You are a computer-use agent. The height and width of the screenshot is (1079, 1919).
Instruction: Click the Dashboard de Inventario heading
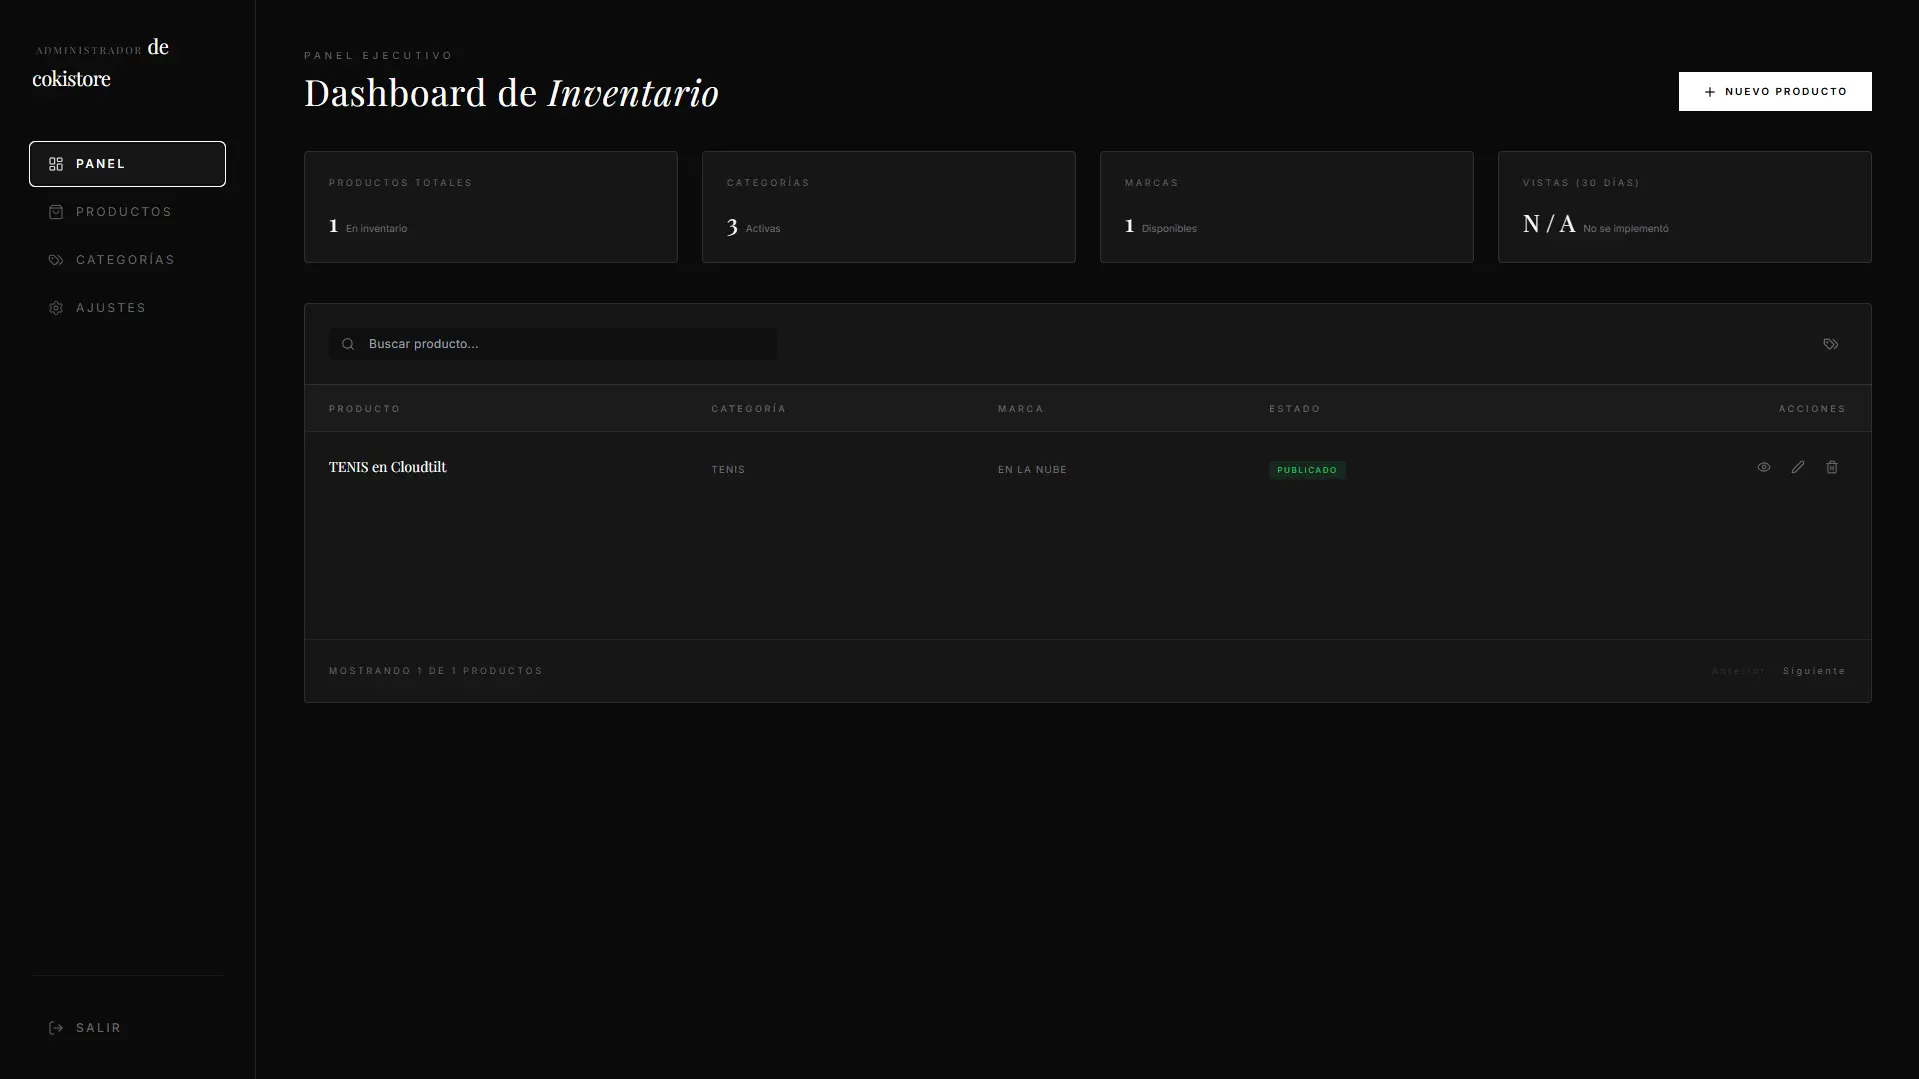511,93
